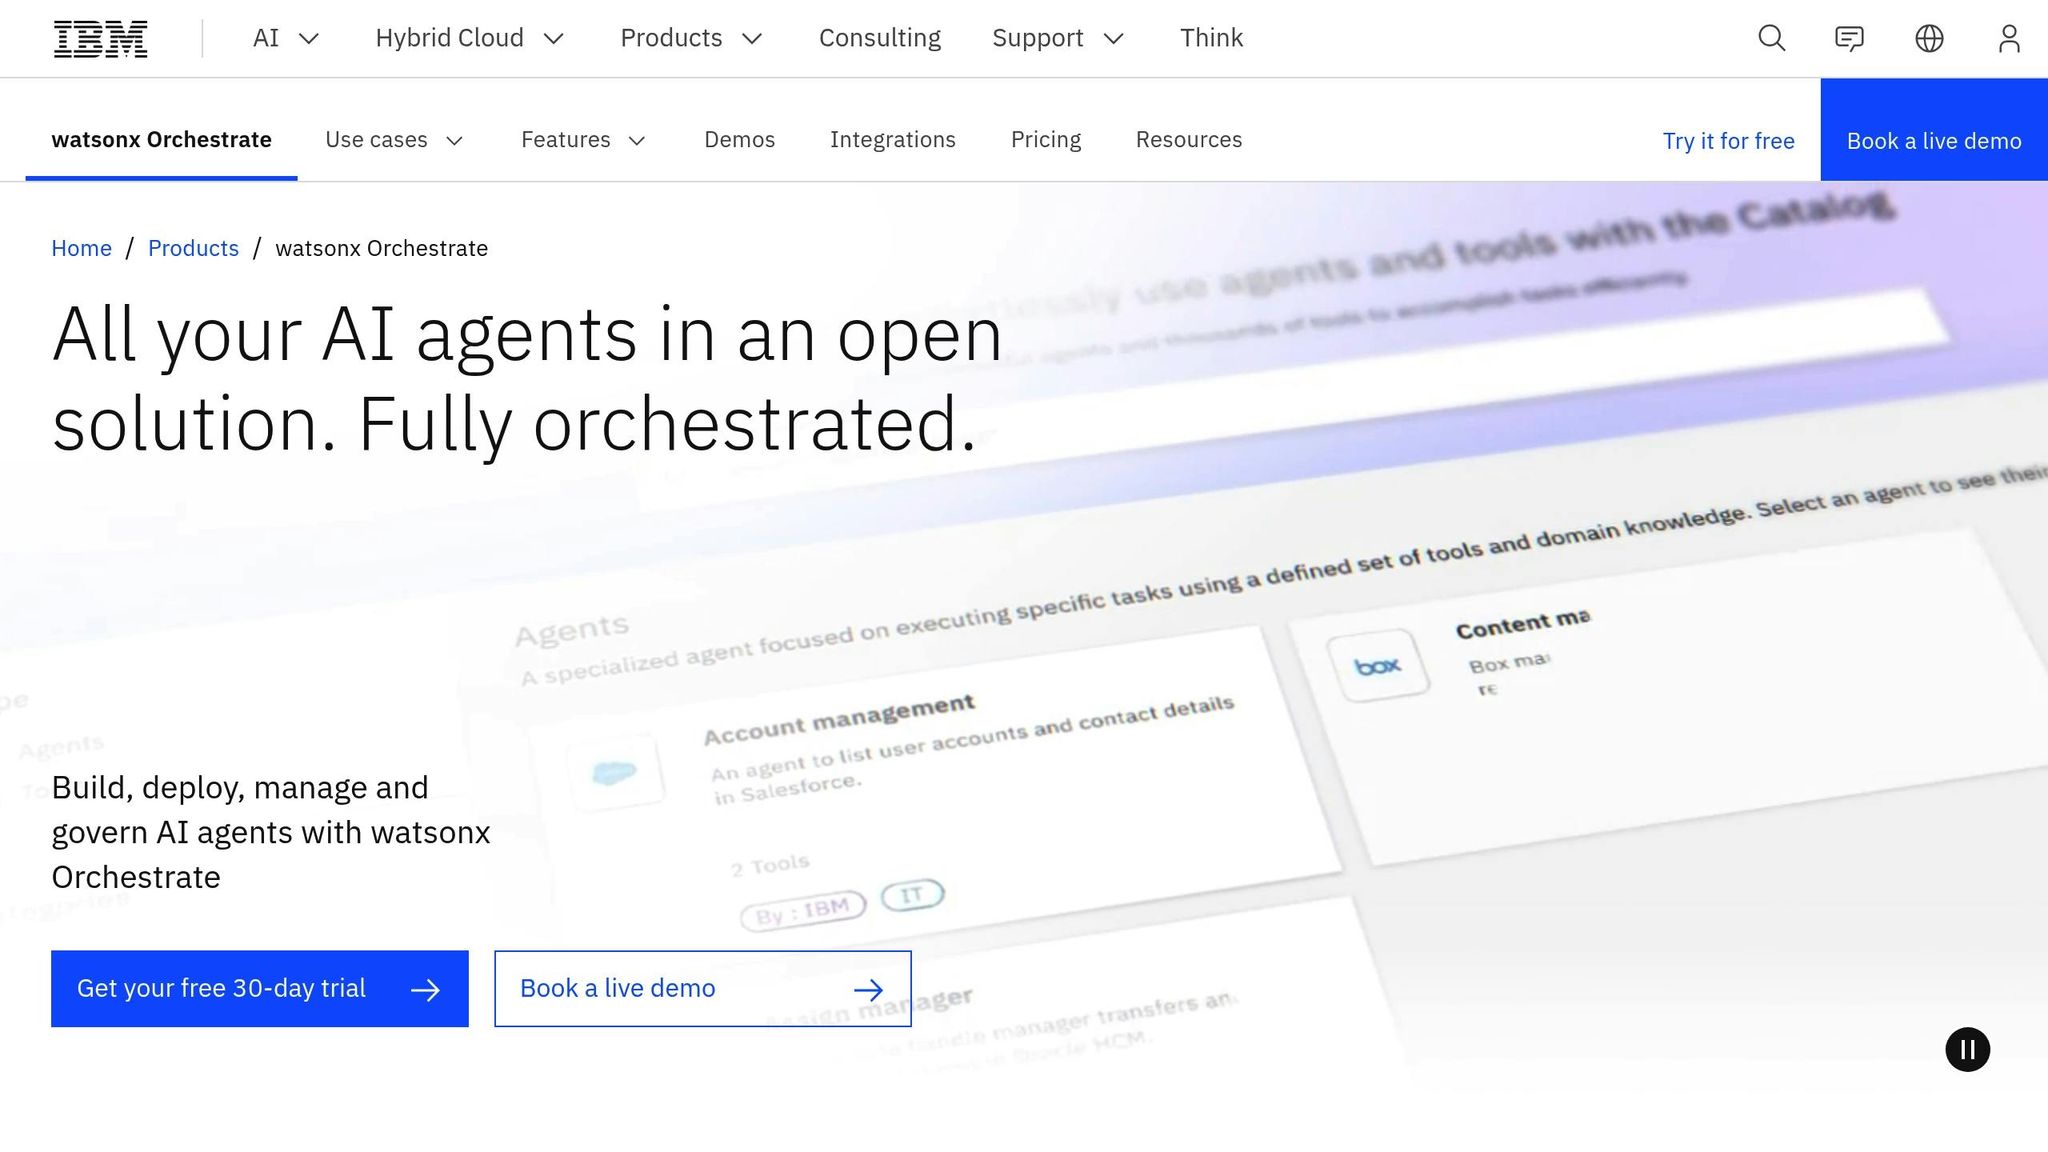Pause the background animation
The image size is (2048, 1152).
1968,1049
